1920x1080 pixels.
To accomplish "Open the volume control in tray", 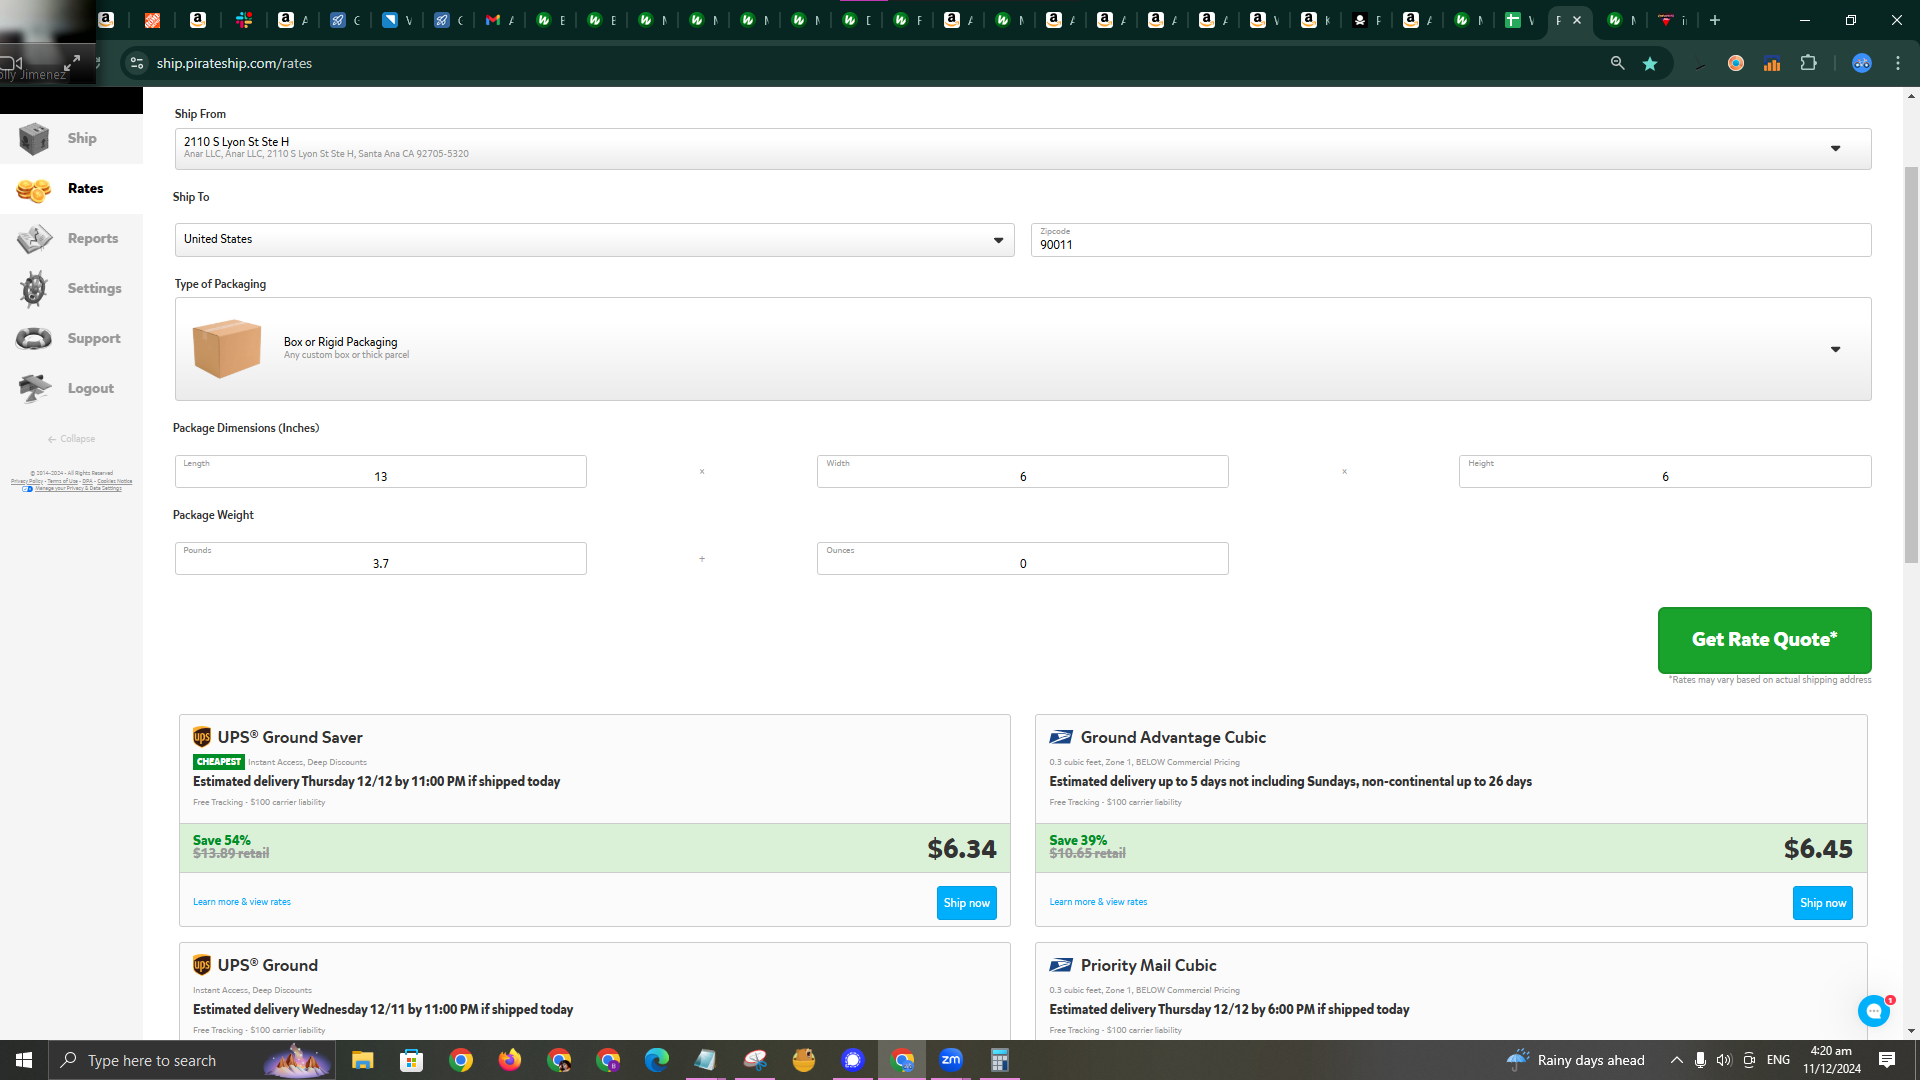I will pyautogui.click(x=1724, y=1060).
